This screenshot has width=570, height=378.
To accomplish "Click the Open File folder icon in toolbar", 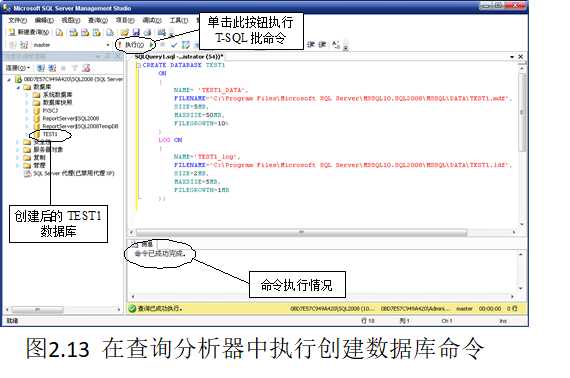I will tap(125, 33).
